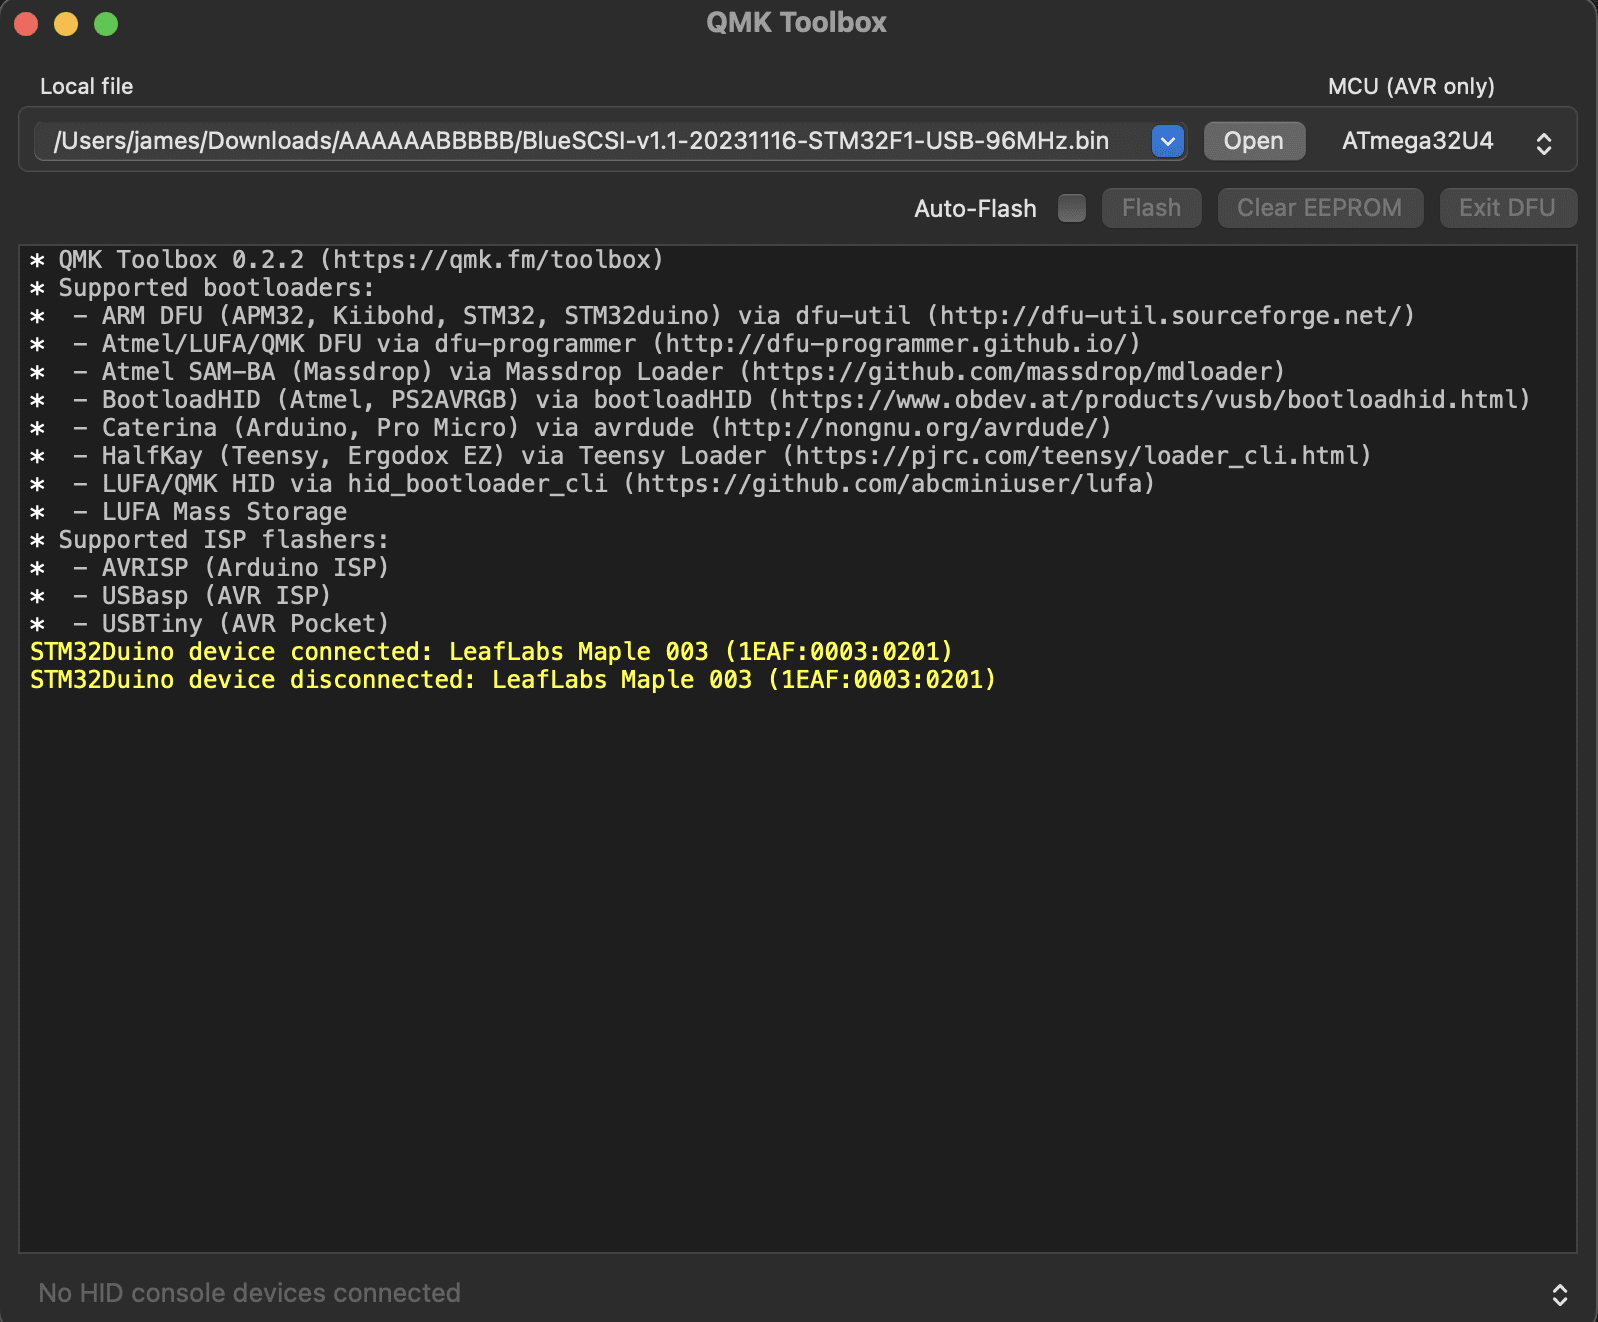Click the 'LUFA Mass Storage' log line
The width and height of the screenshot is (1598, 1322).
(x=189, y=512)
